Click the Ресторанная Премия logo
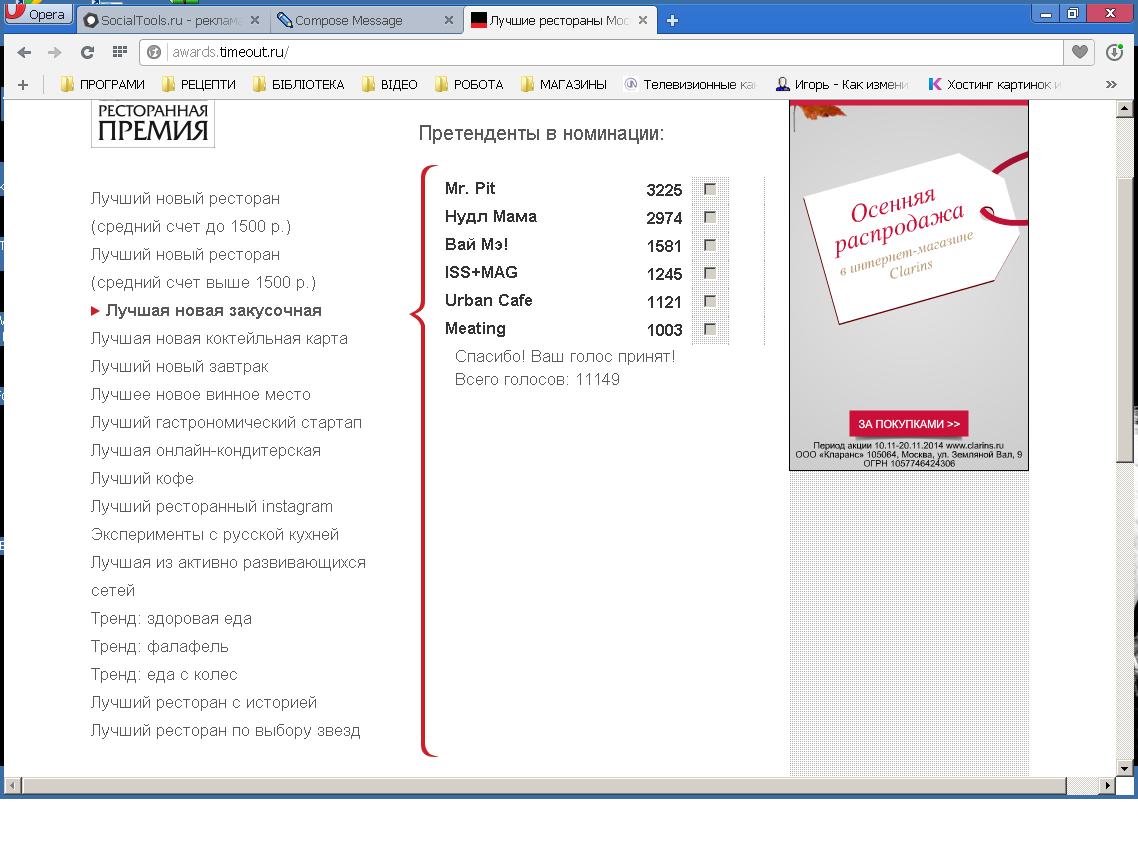The width and height of the screenshot is (1138, 857). pos(152,123)
